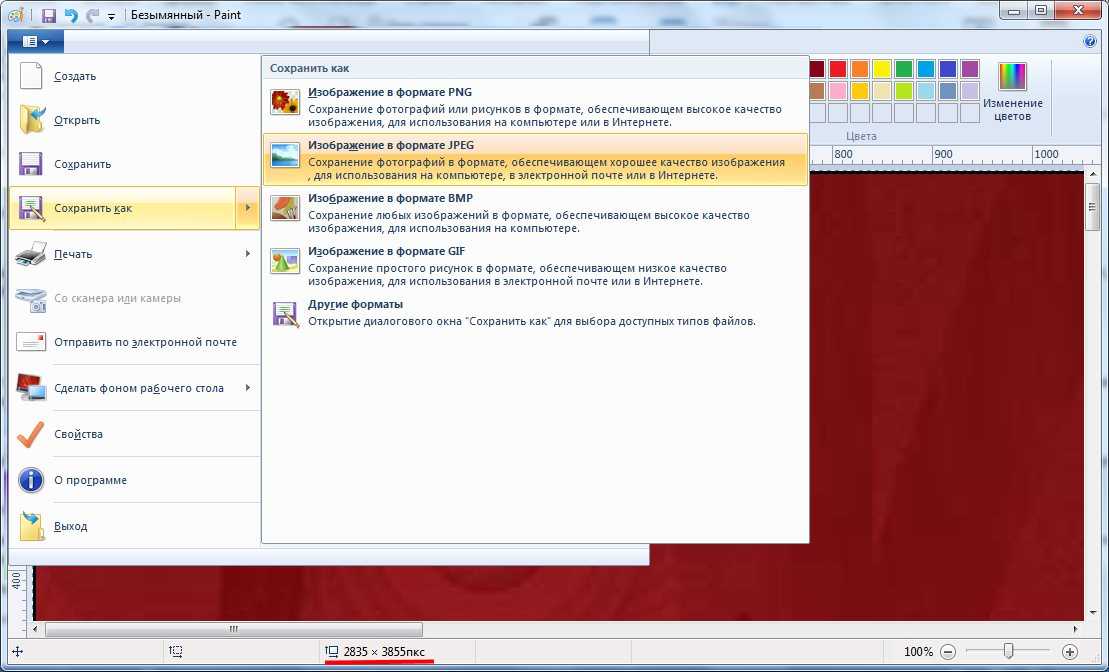Image resolution: width=1109 pixels, height=672 pixels.
Task: Pick the orange color swatch
Action: tap(860, 69)
